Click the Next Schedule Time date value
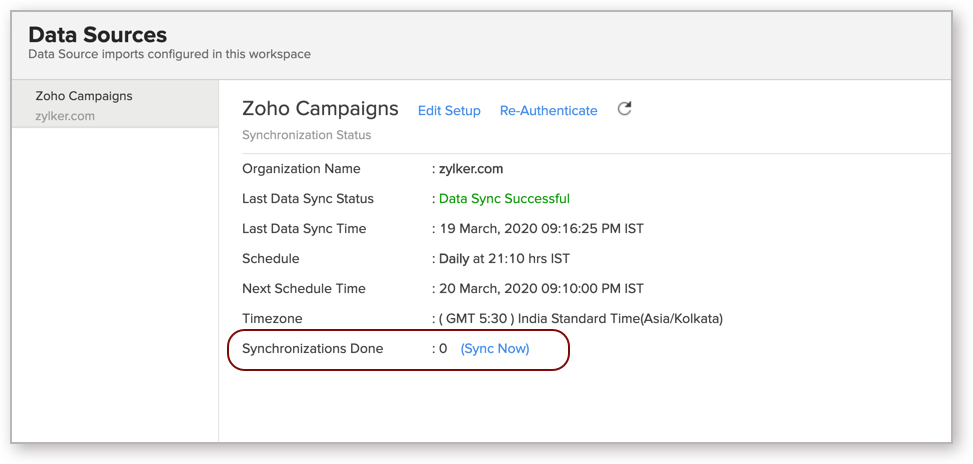The image size is (973, 464). click(x=541, y=289)
